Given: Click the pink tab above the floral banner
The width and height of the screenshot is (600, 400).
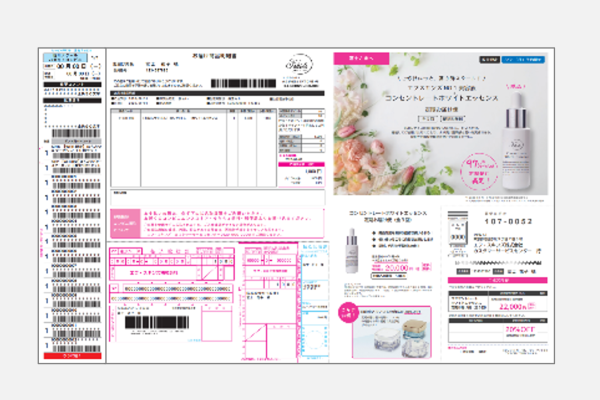Looking at the screenshot, I should [x=361, y=58].
